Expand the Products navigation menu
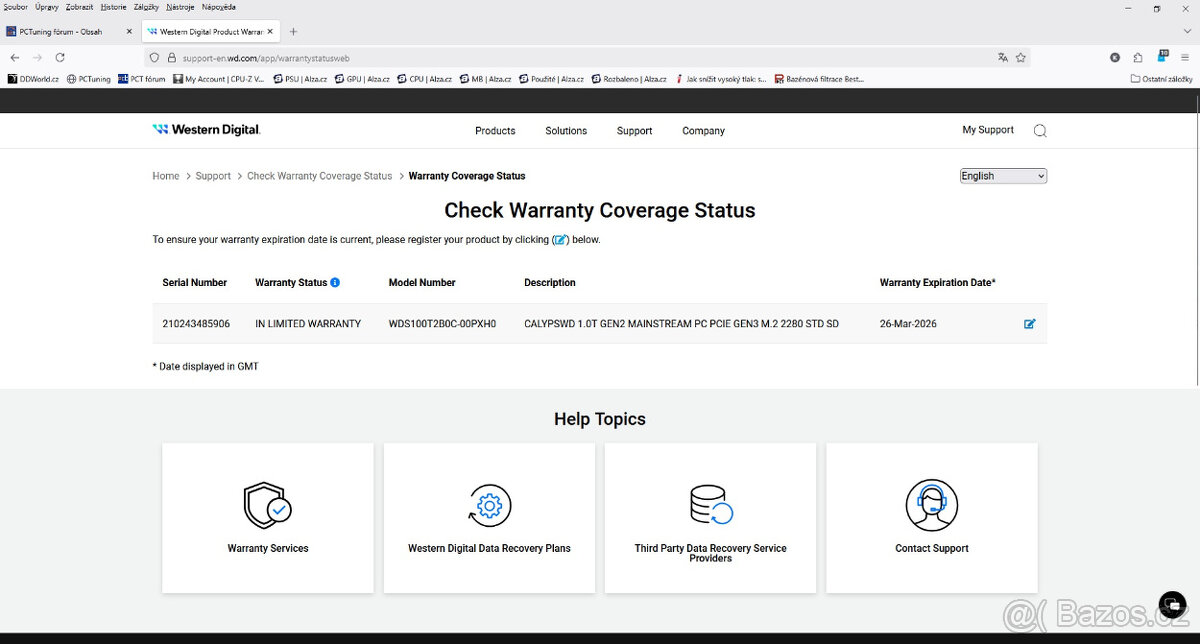1200x644 pixels. coord(495,131)
